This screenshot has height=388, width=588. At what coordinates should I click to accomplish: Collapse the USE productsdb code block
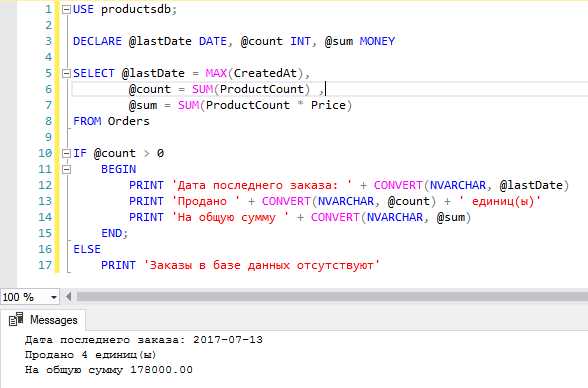click(x=66, y=10)
